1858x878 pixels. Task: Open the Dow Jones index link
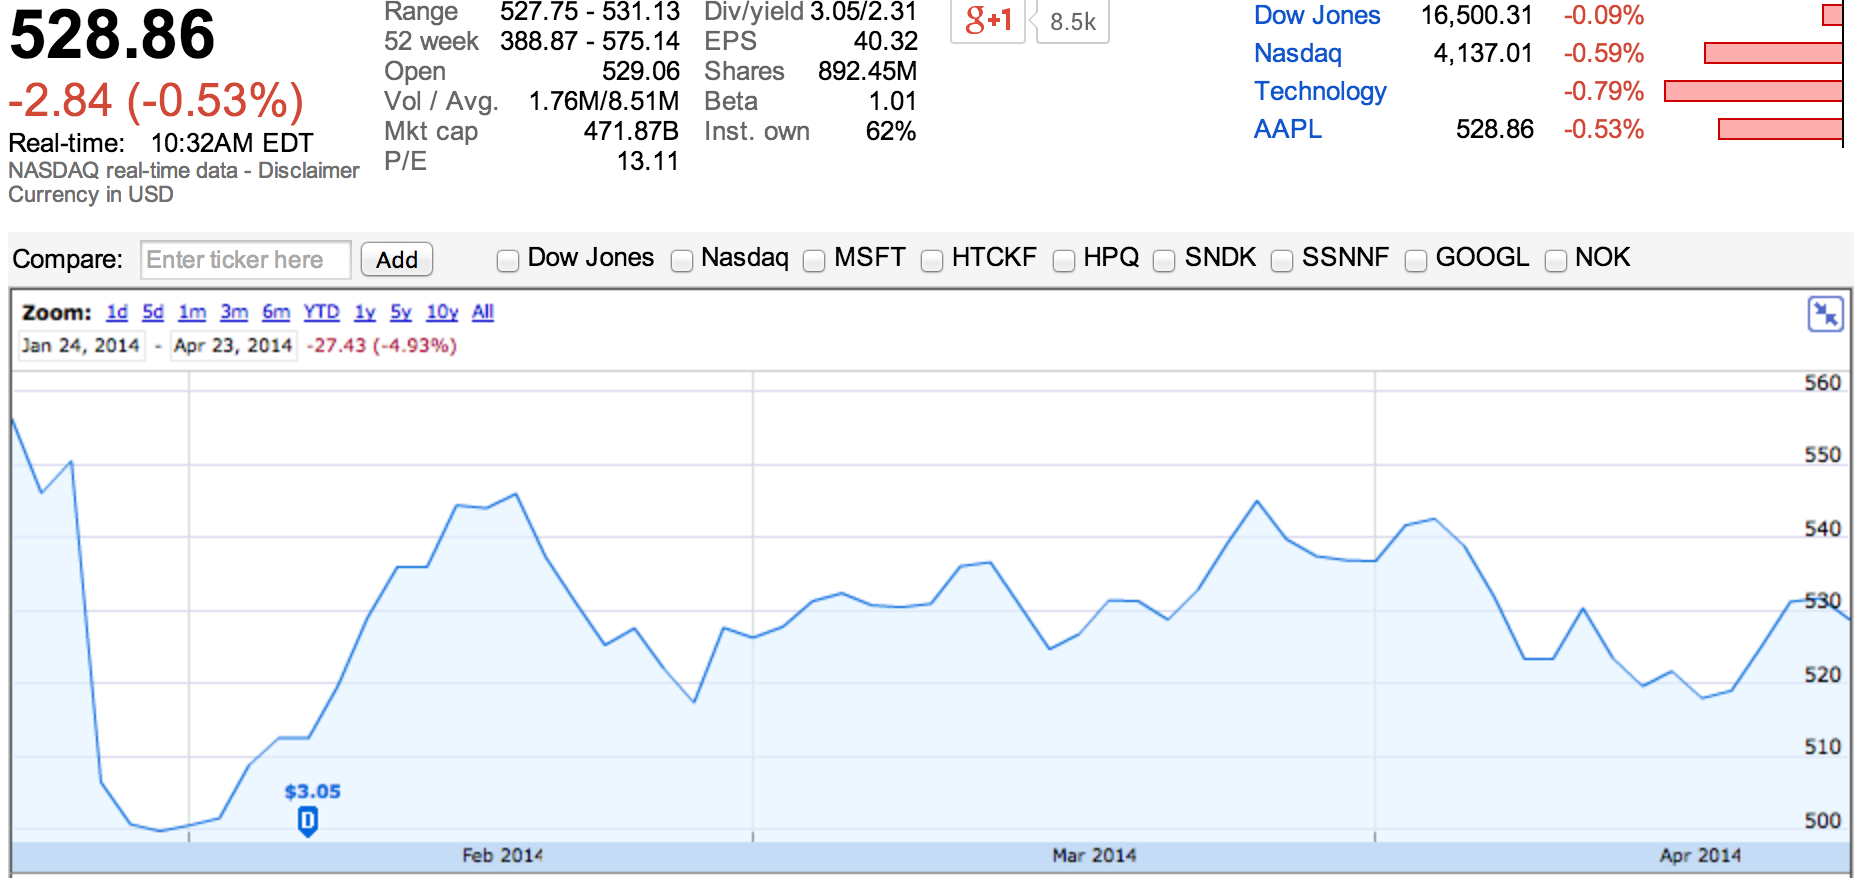click(1317, 15)
